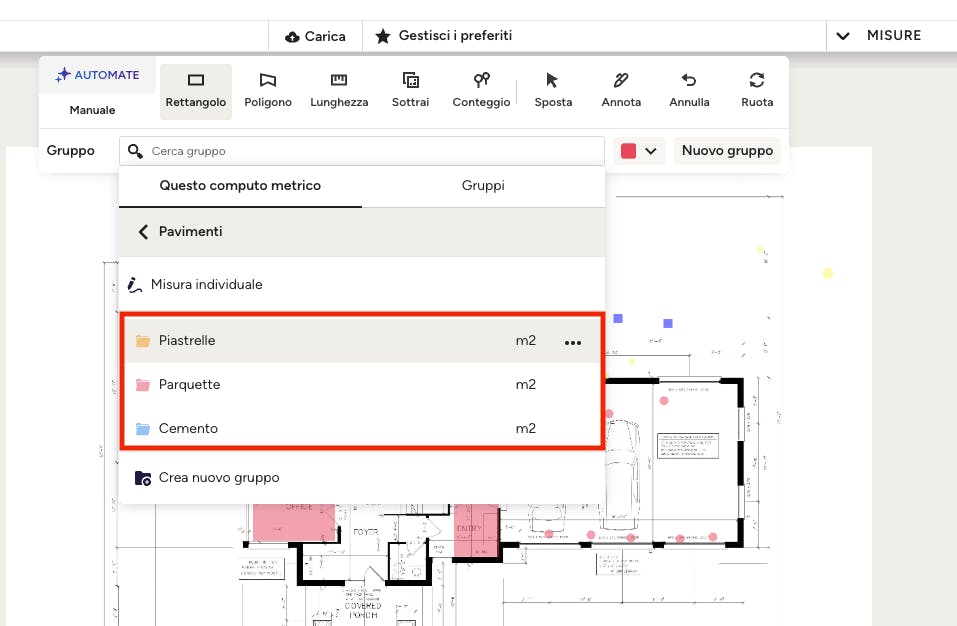
Task: Switch to AUTOMATE mode
Action: 98,75
